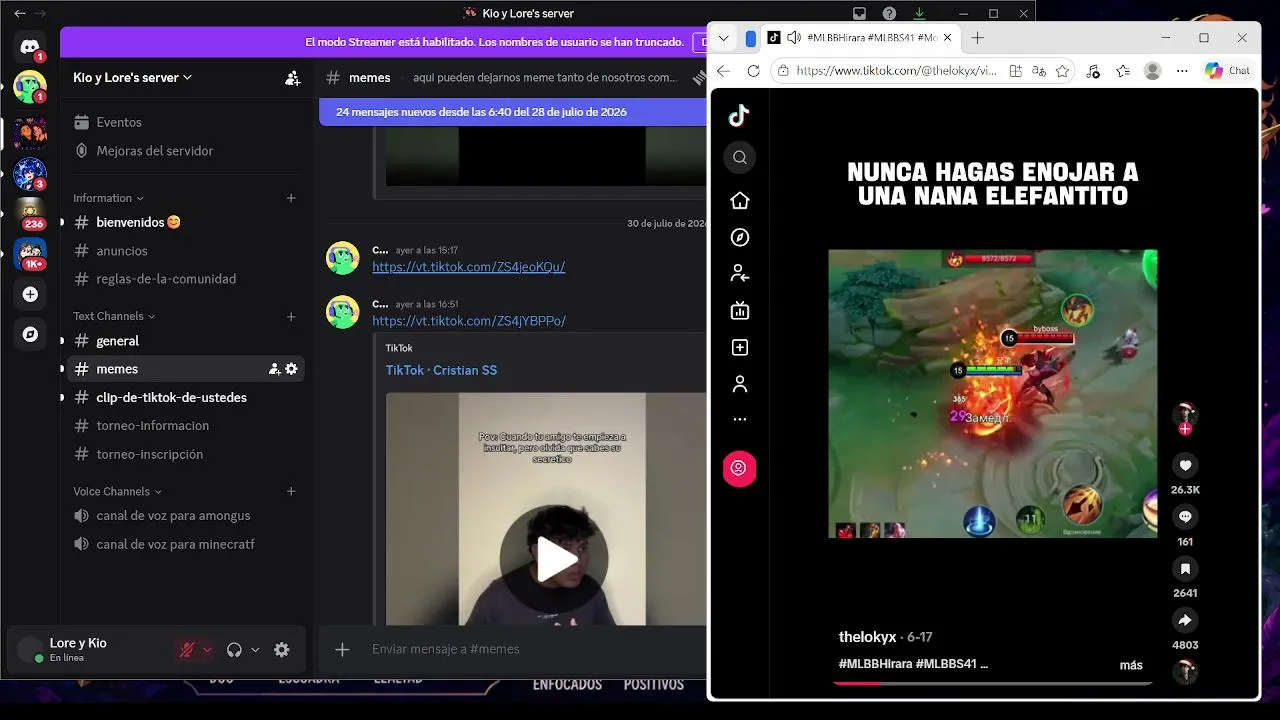The width and height of the screenshot is (1280, 720).
Task: Create invite icon on memes channel row
Action: click(275, 369)
